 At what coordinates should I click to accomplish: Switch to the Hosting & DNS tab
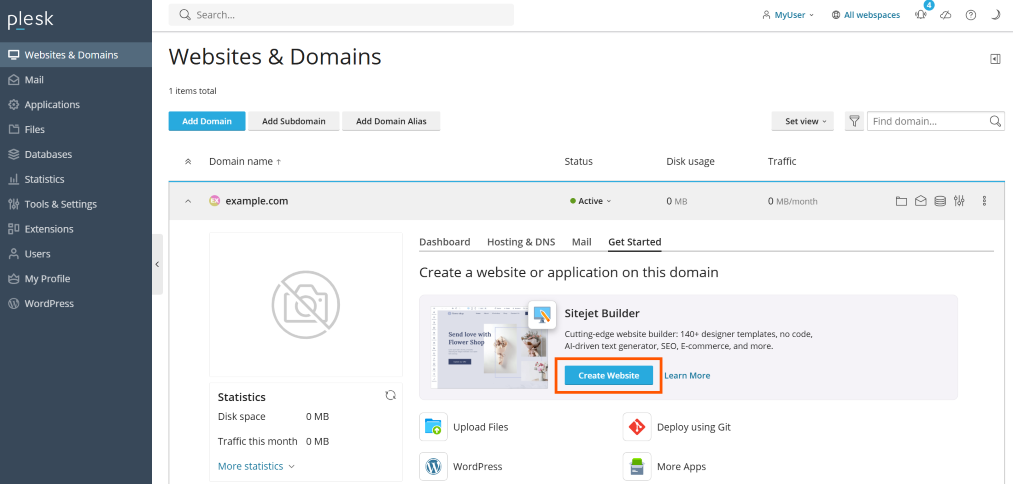(x=520, y=242)
